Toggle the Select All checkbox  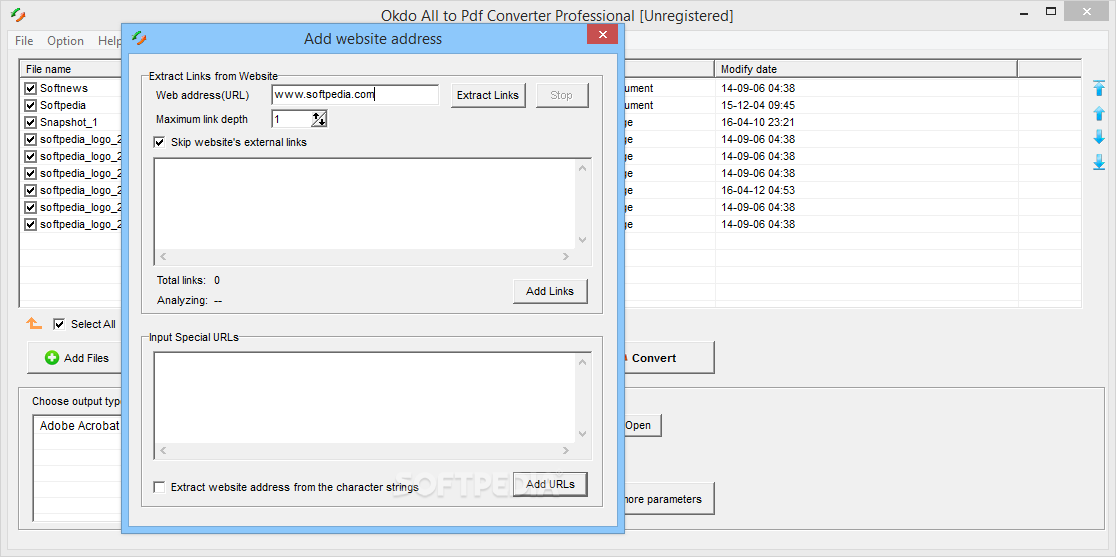(x=60, y=324)
